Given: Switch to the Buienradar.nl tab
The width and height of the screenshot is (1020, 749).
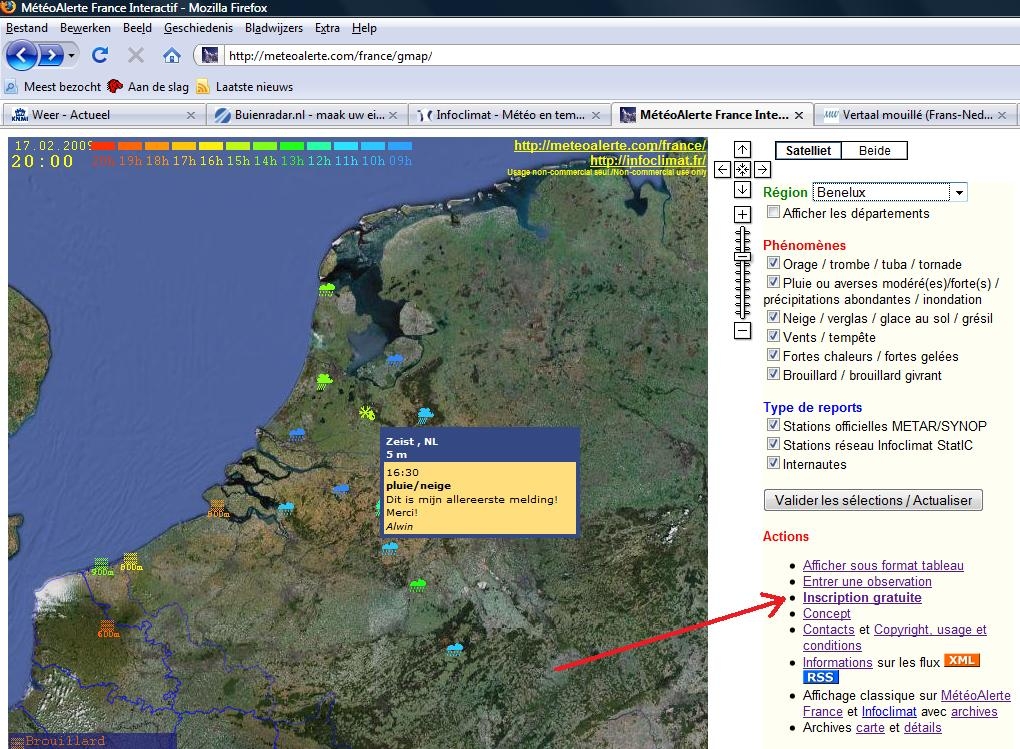Looking at the screenshot, I should pos(307,115).
